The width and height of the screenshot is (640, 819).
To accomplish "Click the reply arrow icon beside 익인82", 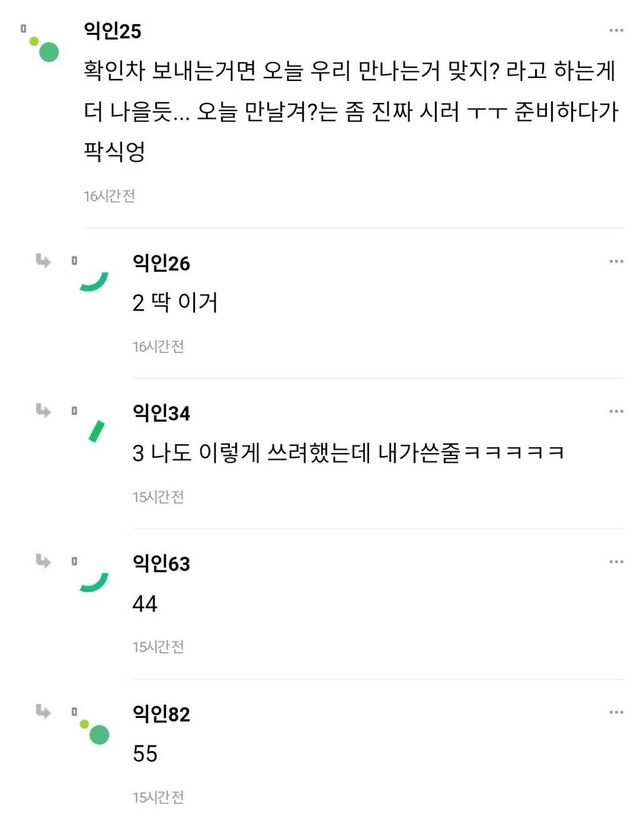I will [44, 712].
